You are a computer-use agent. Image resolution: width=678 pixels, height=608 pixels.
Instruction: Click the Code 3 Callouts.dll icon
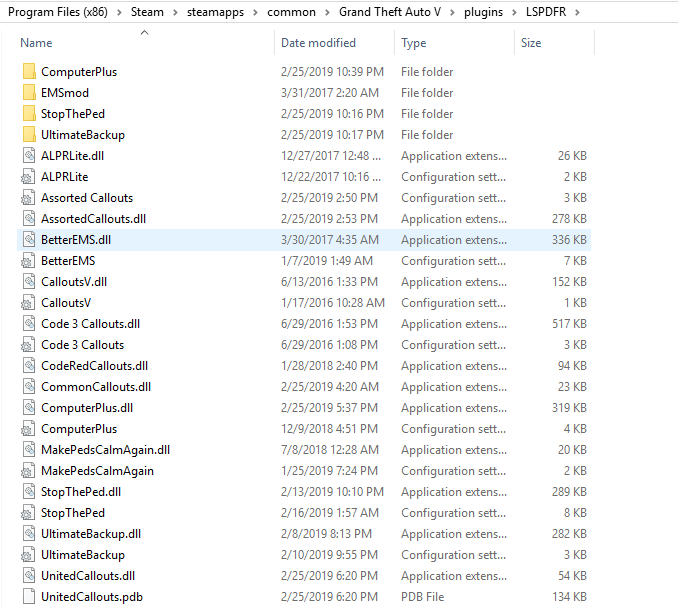pyautogui.click(x=29, y=324)
